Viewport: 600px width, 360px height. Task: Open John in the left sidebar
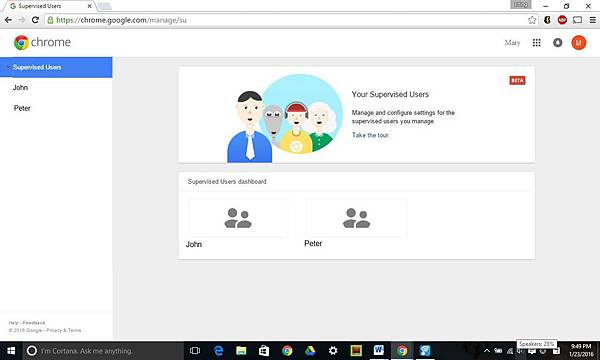20,88
